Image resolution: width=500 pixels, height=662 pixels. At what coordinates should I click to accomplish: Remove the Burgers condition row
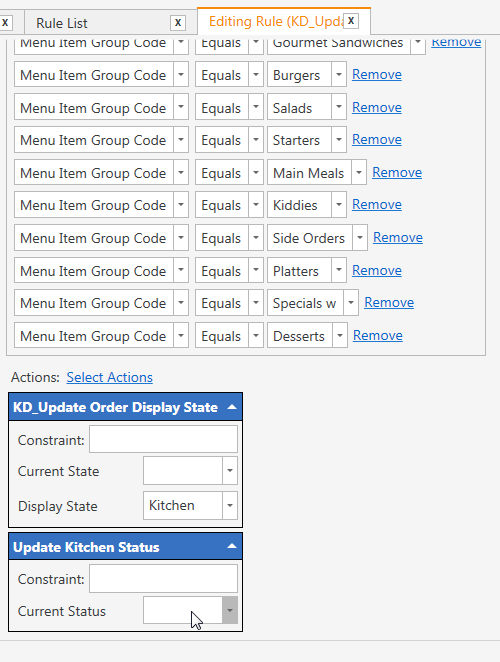click(377, 74)
